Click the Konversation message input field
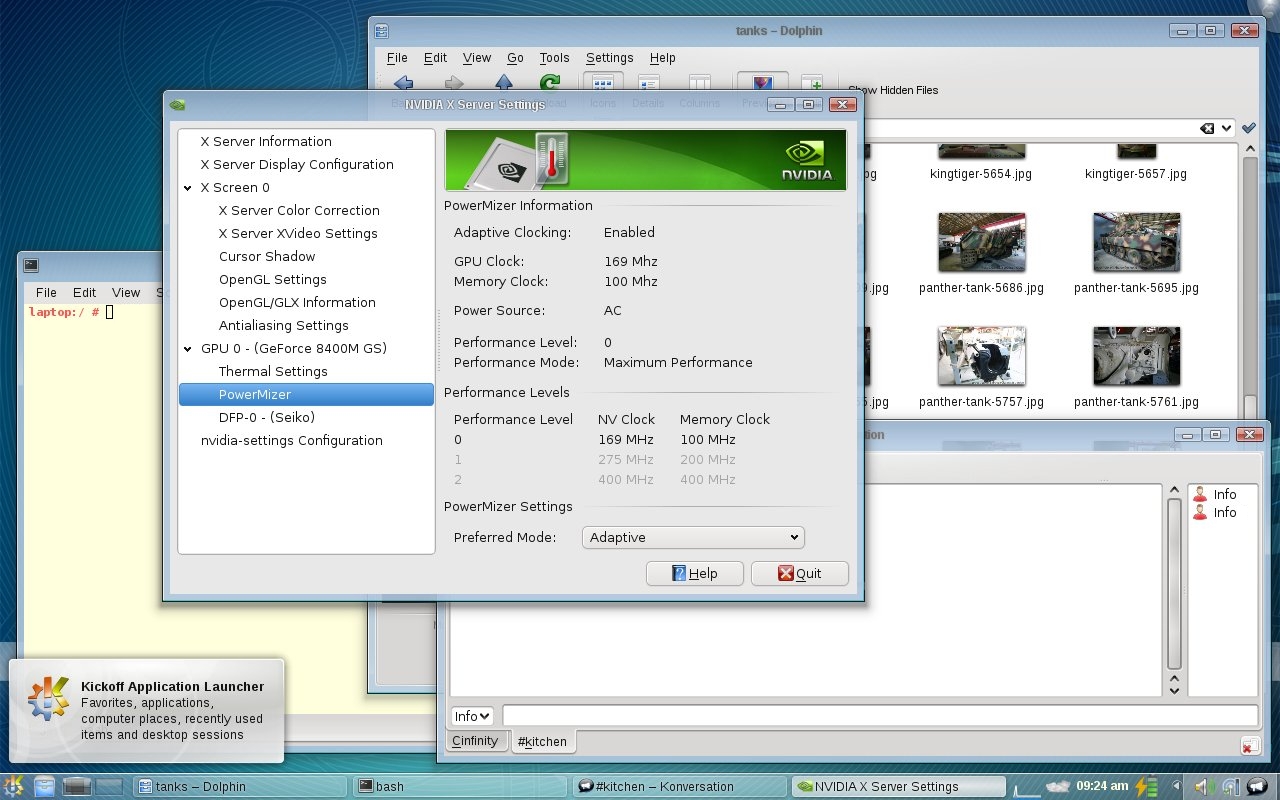1280x800 pixels. click(880, 716)
